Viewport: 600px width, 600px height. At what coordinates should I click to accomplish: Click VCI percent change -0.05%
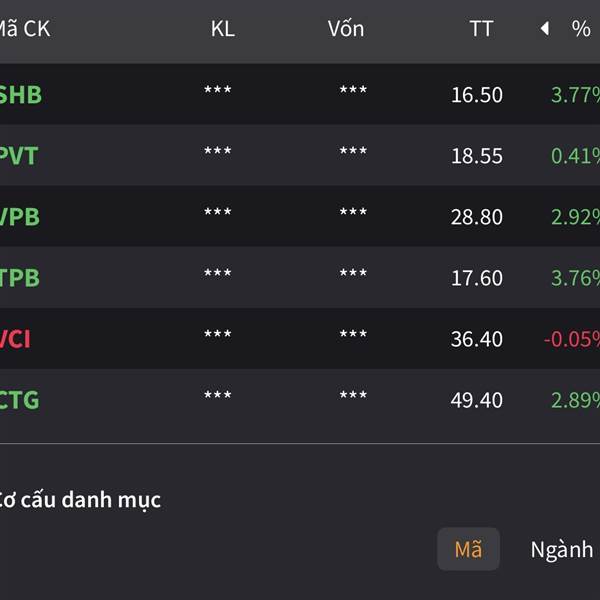(571, 339)
